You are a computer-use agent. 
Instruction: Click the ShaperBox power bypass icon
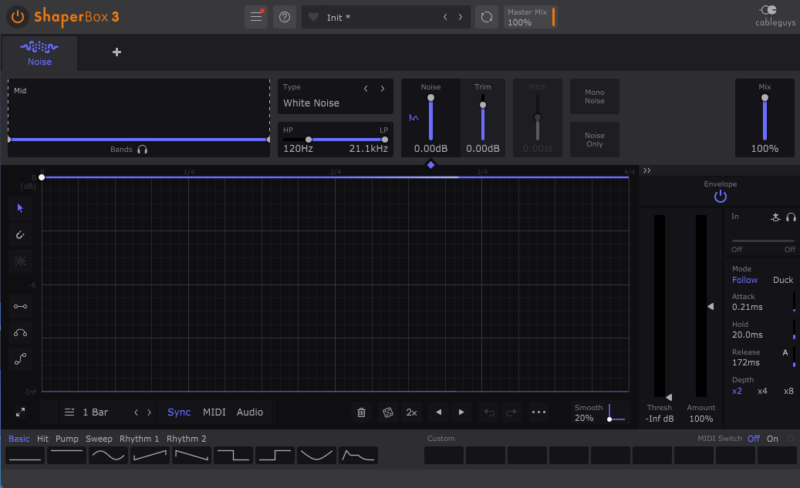tap(17, 17)
